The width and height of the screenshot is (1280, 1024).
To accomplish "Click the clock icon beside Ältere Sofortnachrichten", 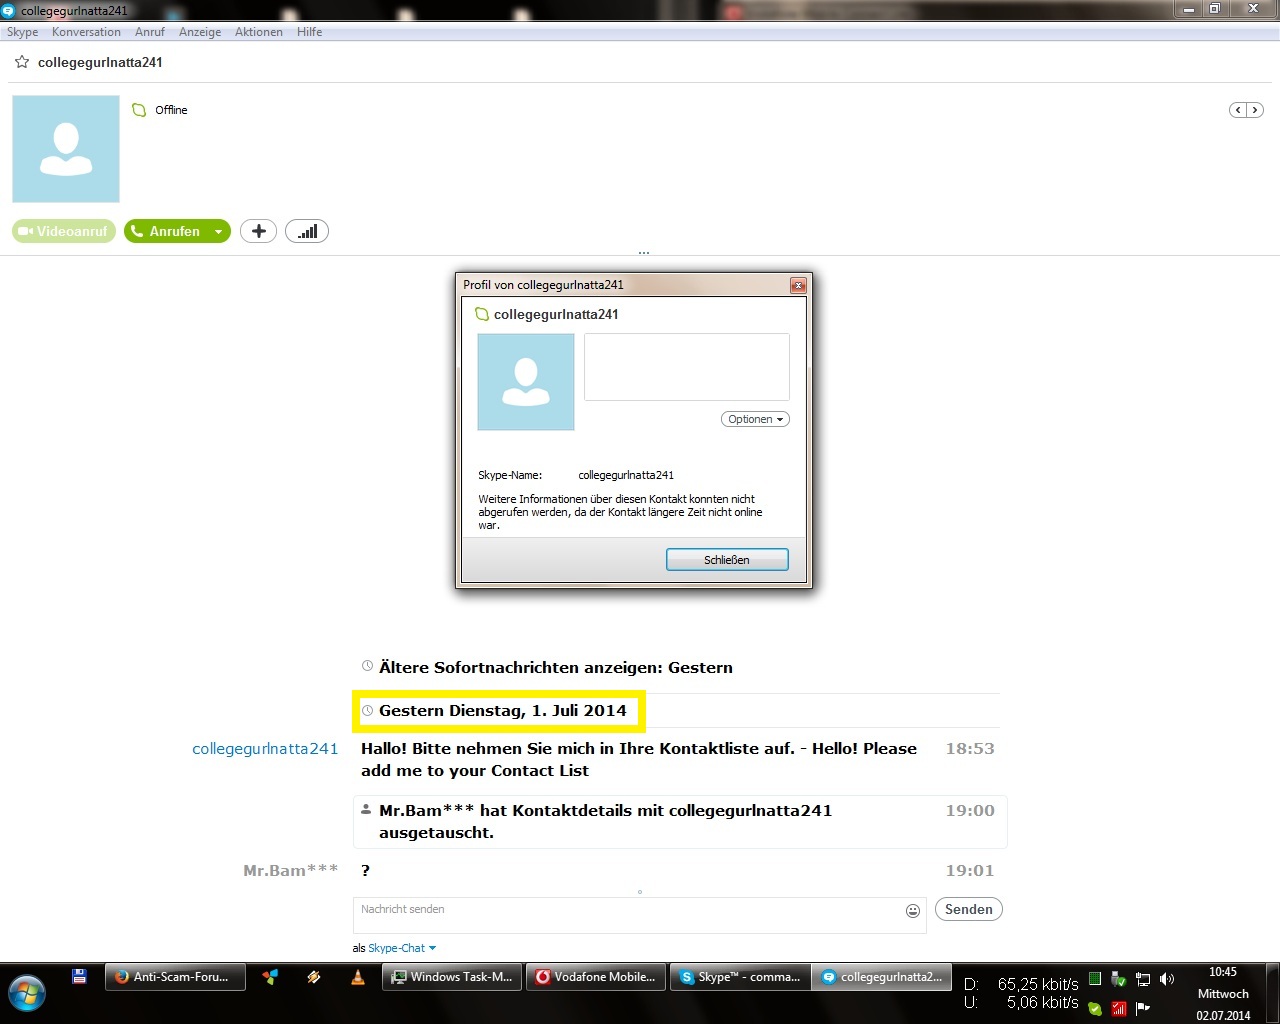I will tap(367, 666).
